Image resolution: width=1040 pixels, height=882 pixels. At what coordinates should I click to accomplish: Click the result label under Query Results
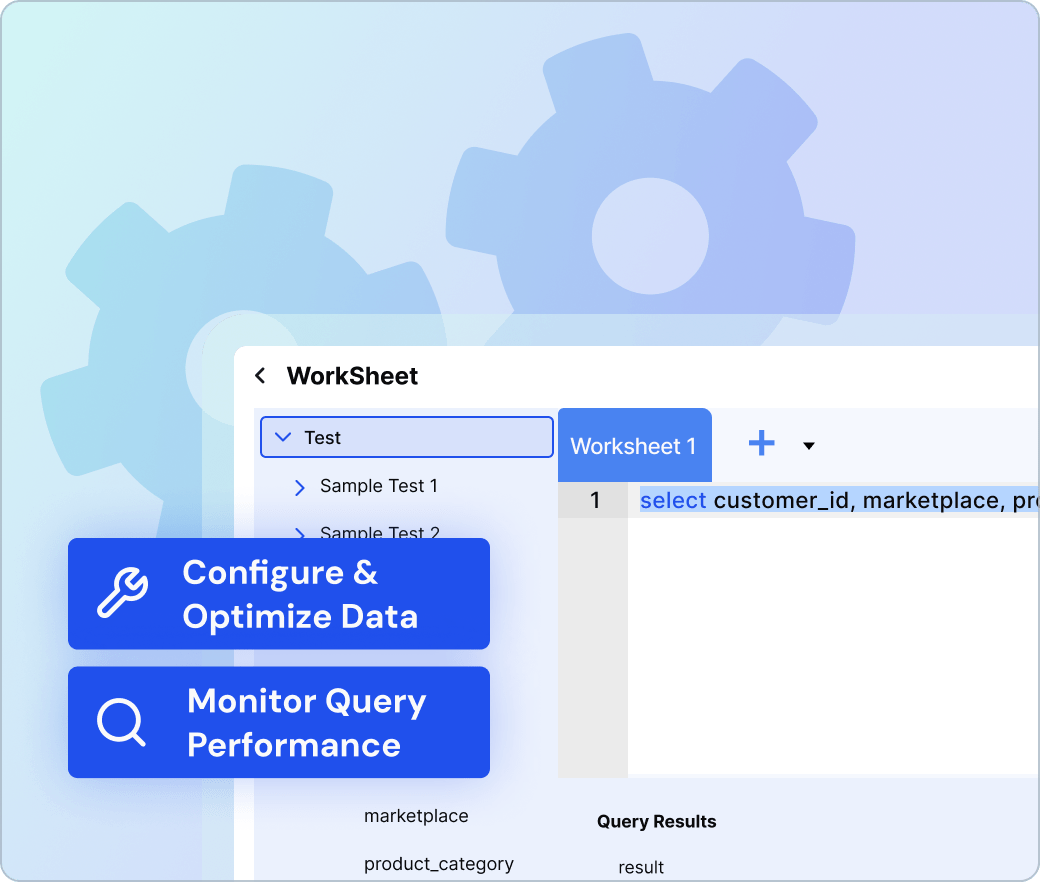pos(641,867)
